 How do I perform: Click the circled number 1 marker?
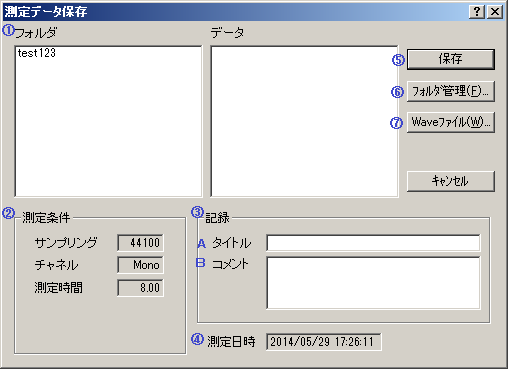(x=8, y=30)
